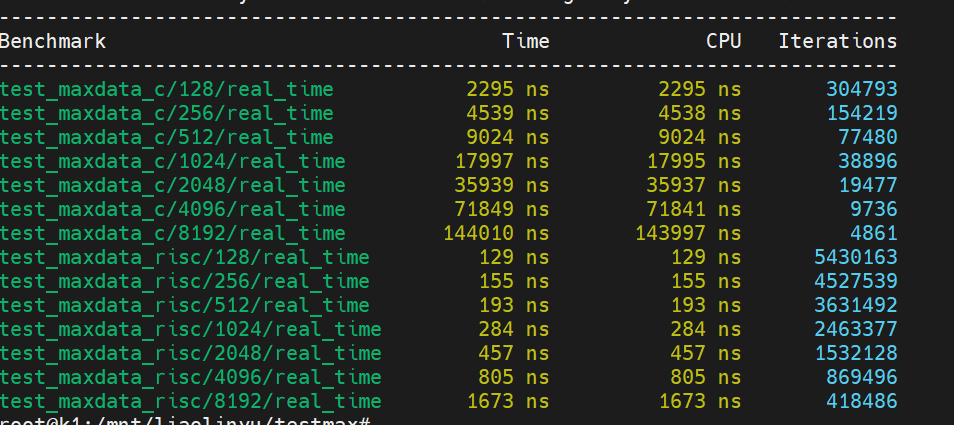Click test_maxdata_c/512/real_time benchmark name
The width and height of the screenshot is (954, 425).
tap(167, 137)
